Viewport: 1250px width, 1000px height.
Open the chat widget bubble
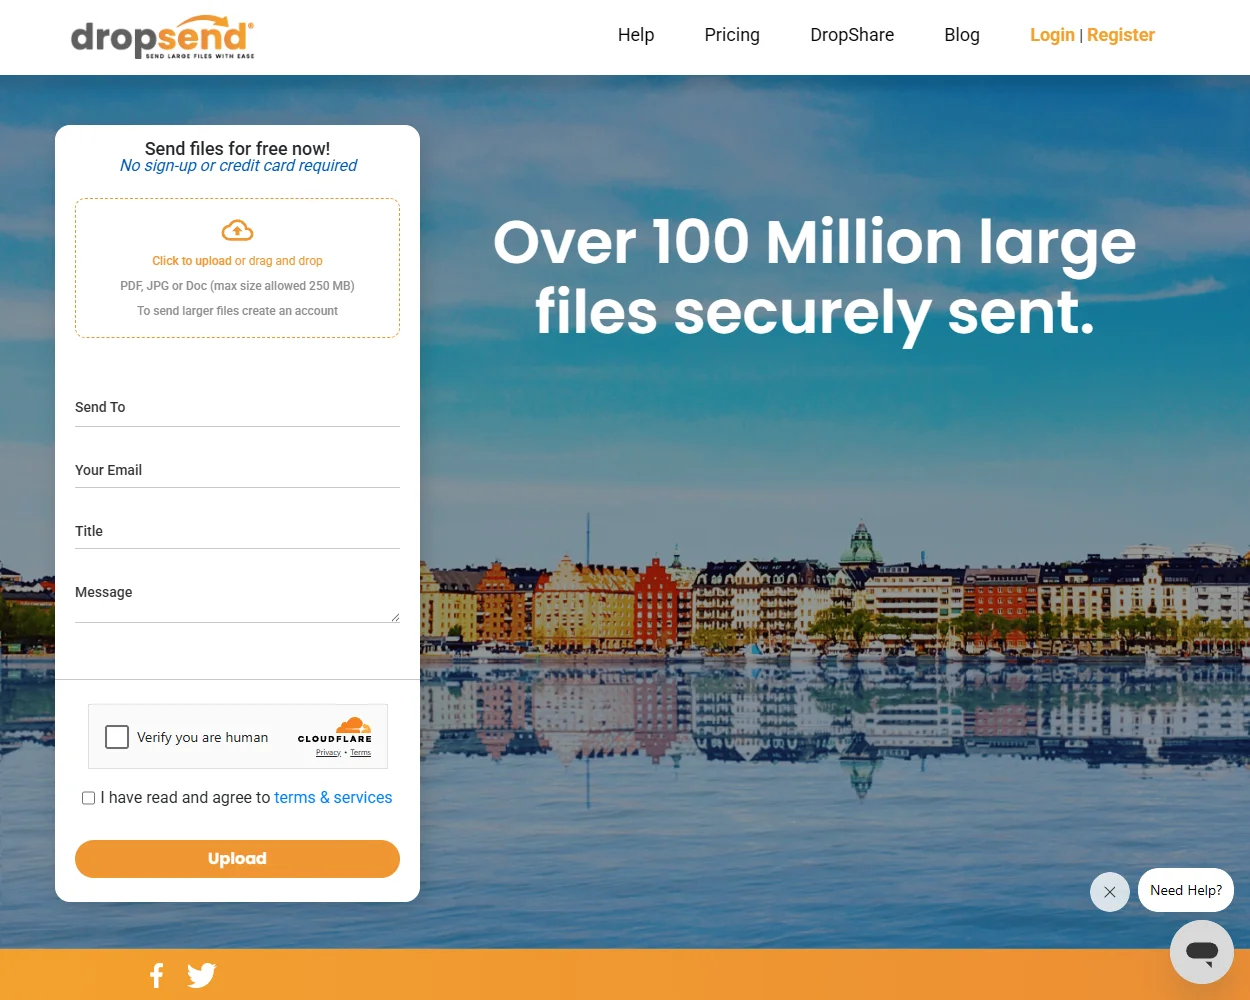pos(1200,951)
